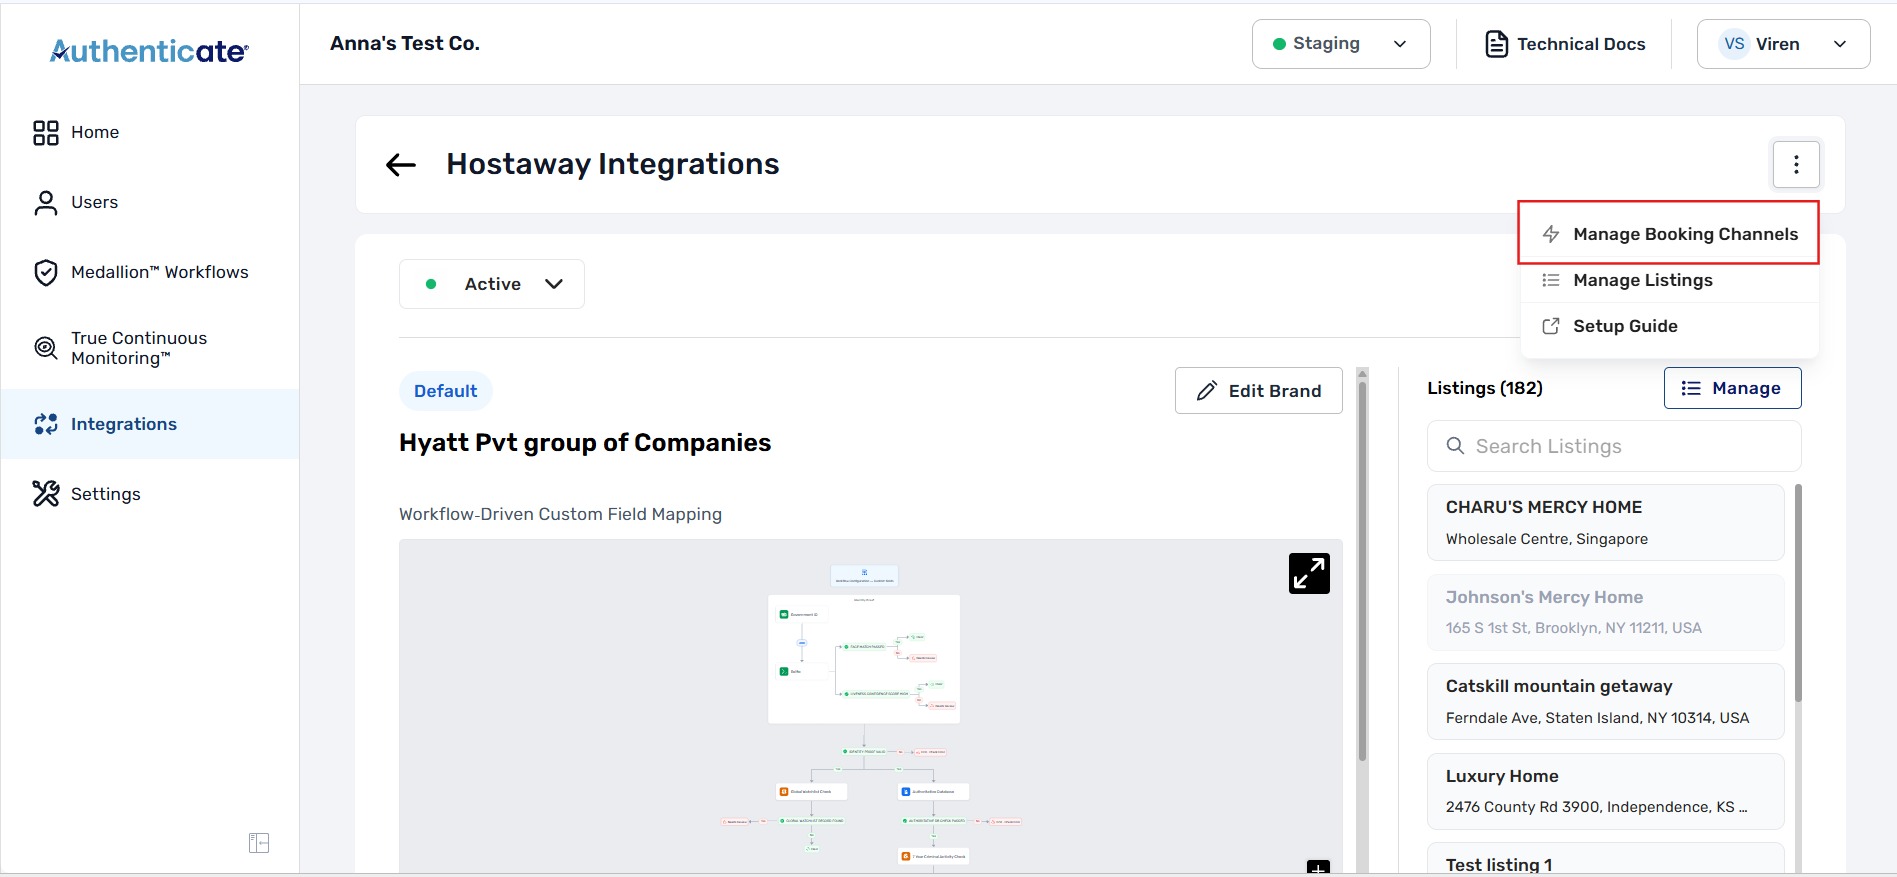The width and height of the screenshot is (1897, 877).
Task: Click the external link icon for Setup Guide
Action: [x=1551, y=326]
